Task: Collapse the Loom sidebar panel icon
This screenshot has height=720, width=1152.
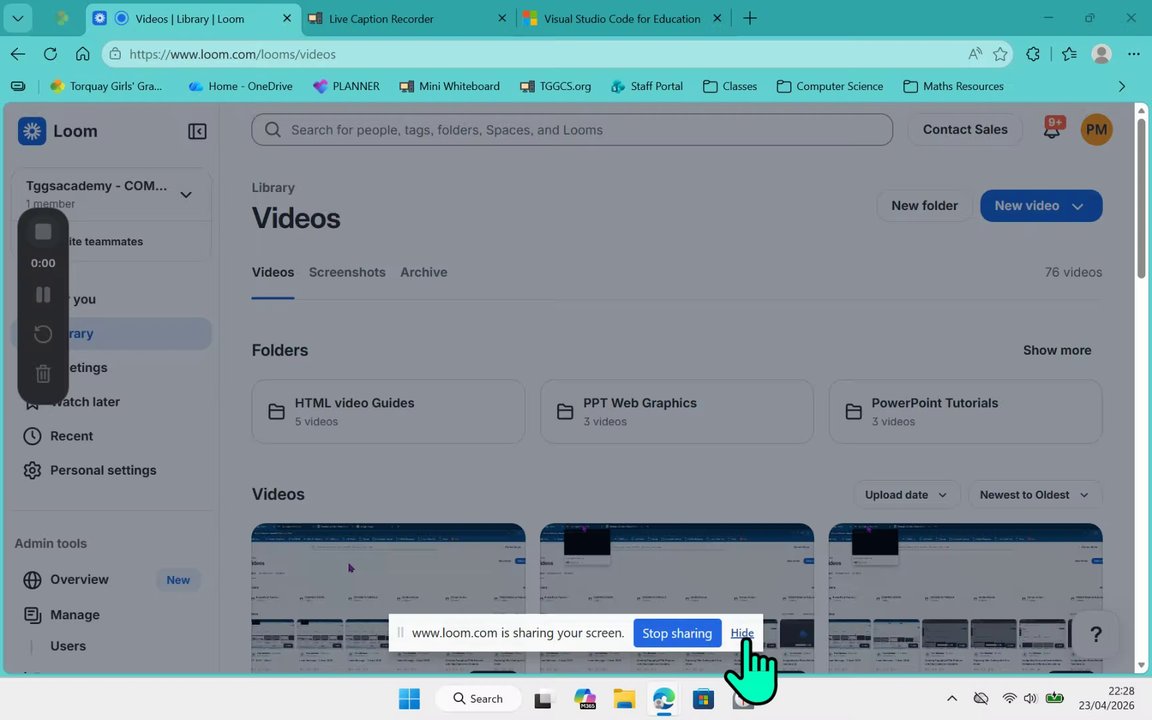Action: click(x=197, y=132)
